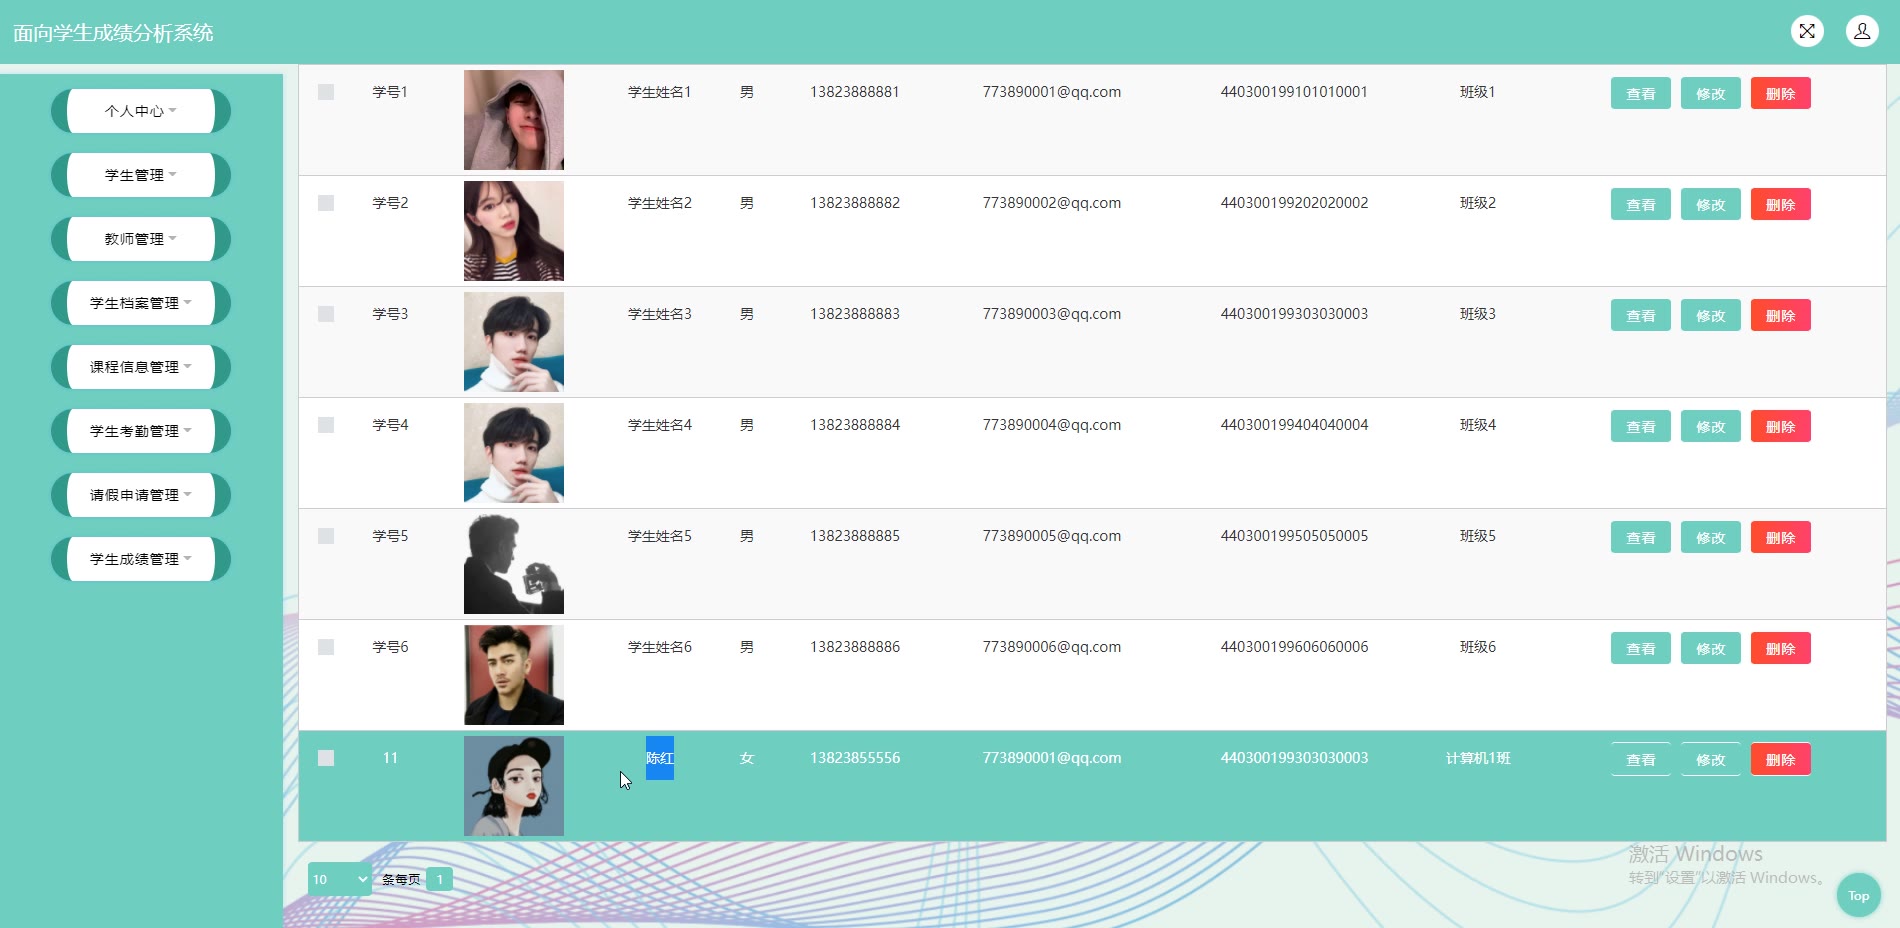Image resolution: width=1900 pixels, height=928 pixels.
Task: Edit the 学生姓名3 record
Action: pos(1710,315)
